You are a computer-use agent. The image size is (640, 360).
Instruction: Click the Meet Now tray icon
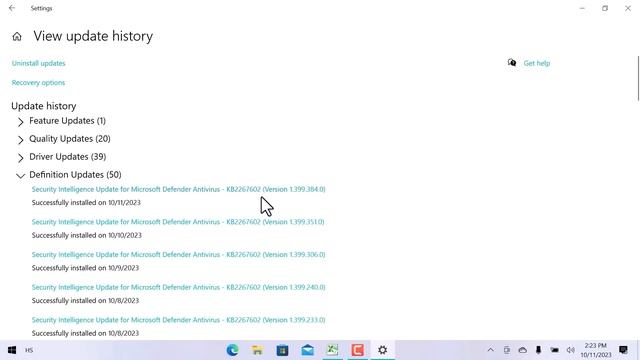click(507, 350)
